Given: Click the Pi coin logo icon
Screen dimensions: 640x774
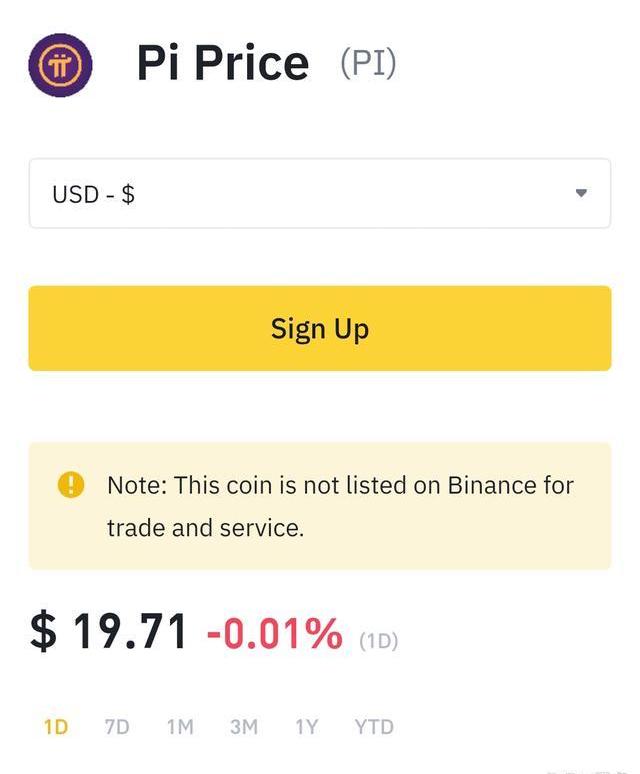Looking at the screenshot, I should [x=59, y=64].
